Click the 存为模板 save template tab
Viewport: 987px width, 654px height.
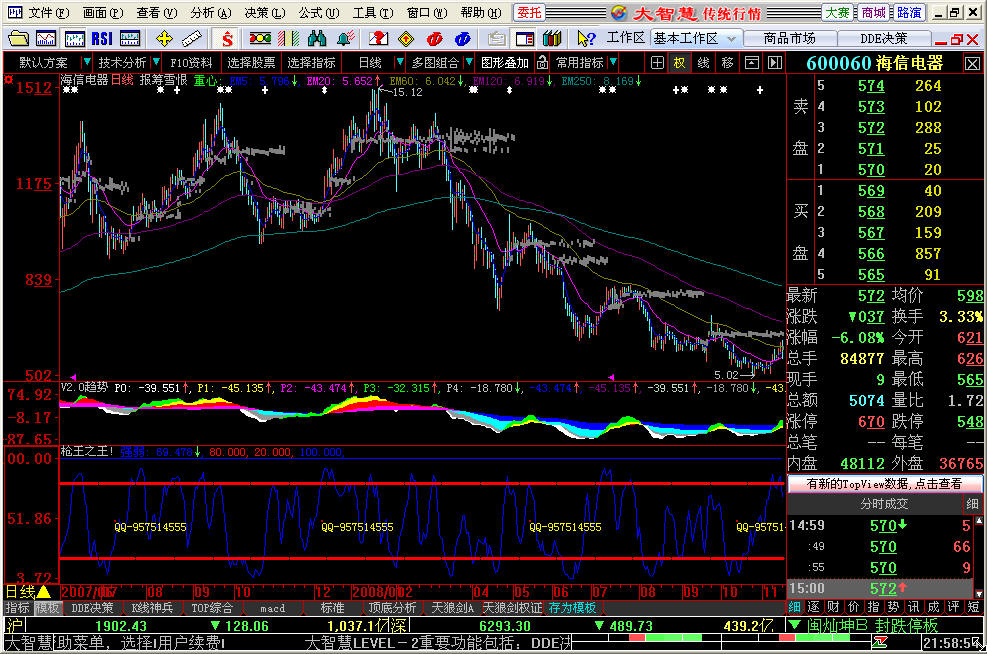[572, 608]
